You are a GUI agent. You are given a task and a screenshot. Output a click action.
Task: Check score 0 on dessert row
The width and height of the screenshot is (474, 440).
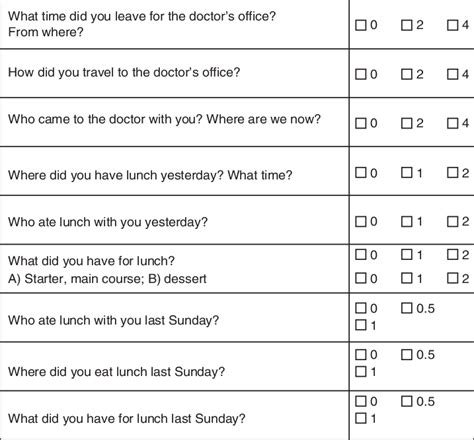(361, 278)
